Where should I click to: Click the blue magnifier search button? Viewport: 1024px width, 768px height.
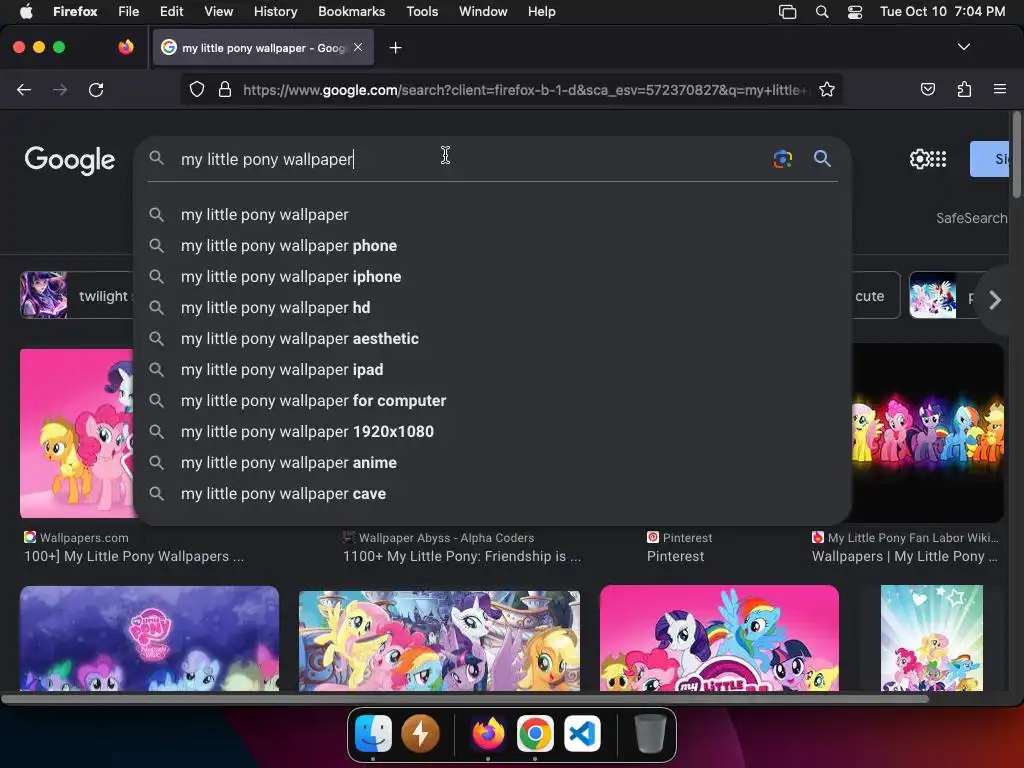coord(822,158)
